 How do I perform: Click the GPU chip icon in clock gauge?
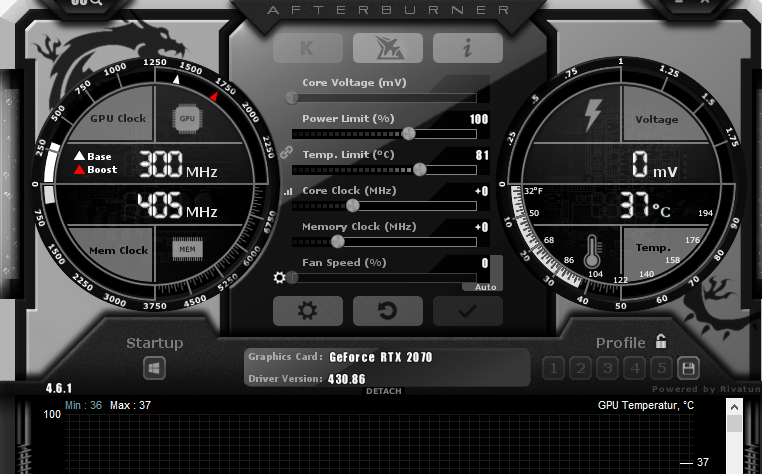[187, 118]
